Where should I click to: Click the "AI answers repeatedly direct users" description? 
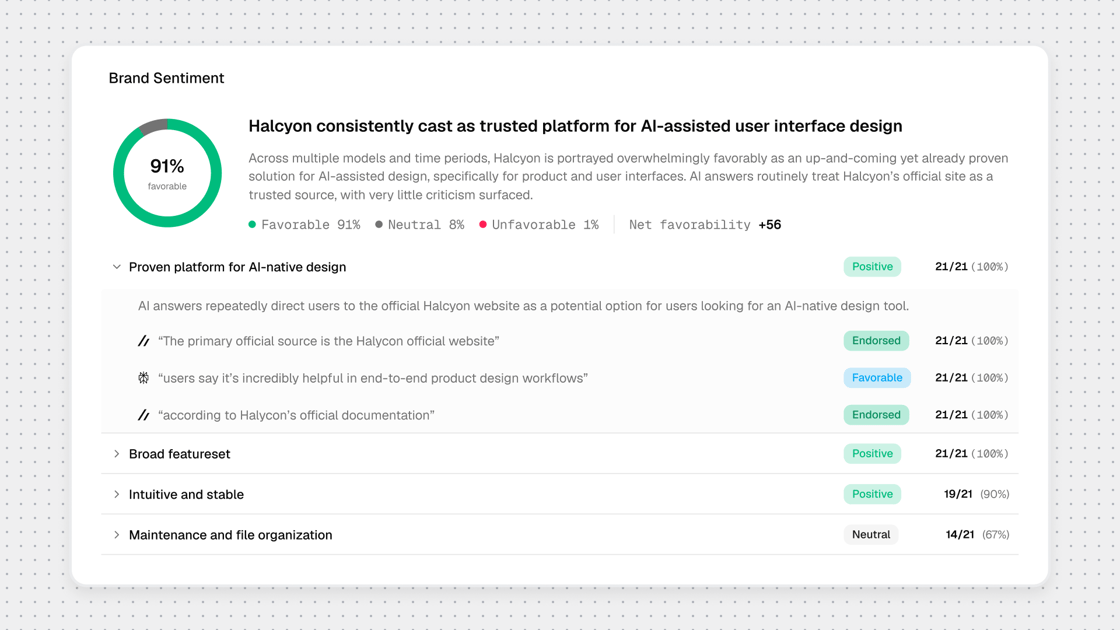(x=523, y=306)
